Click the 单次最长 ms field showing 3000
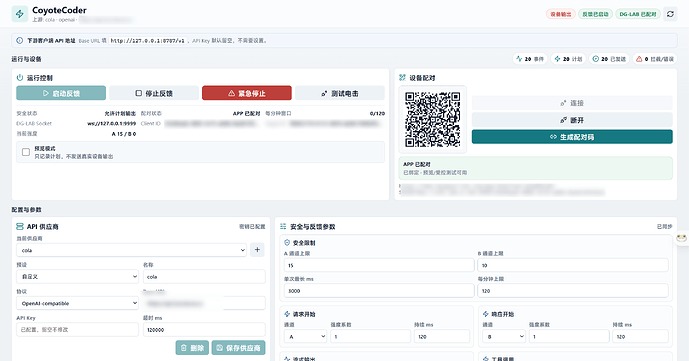689x361 pixels. [379, 291]
